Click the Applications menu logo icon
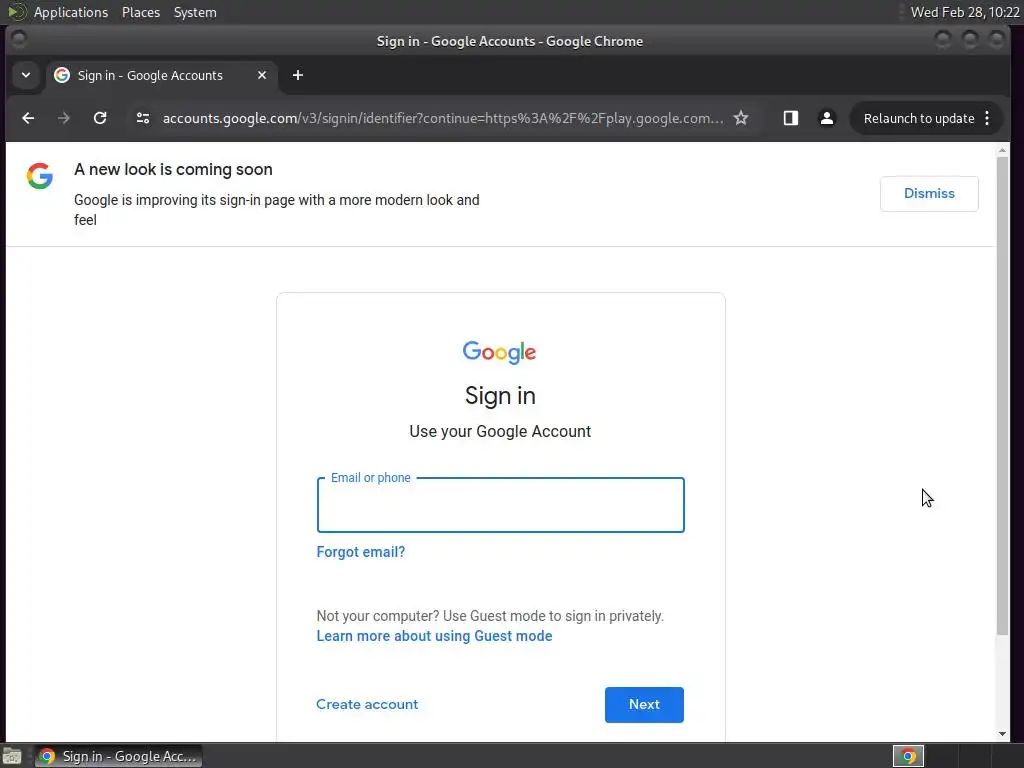The image size is (1024, 768). 16,12
